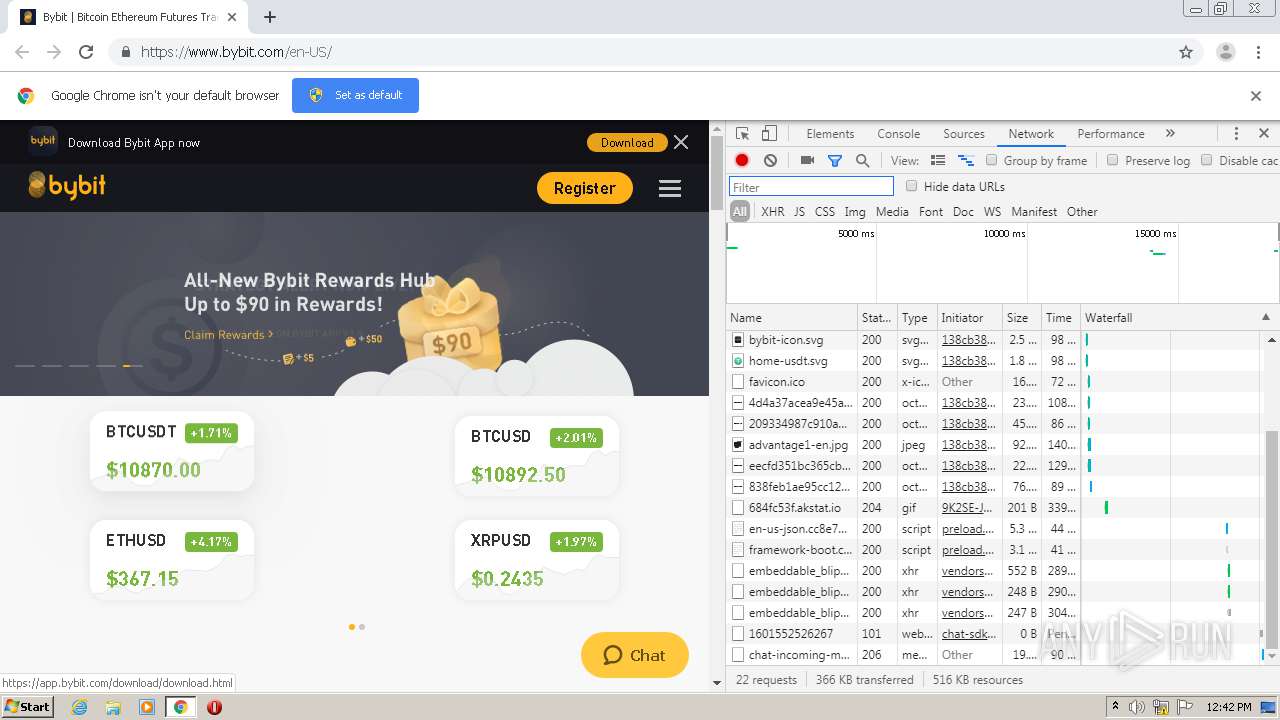The width and height of the screenshot is (1280, 720).
Task: Bookmark this page with star icon
Action: pos(1186,52)
